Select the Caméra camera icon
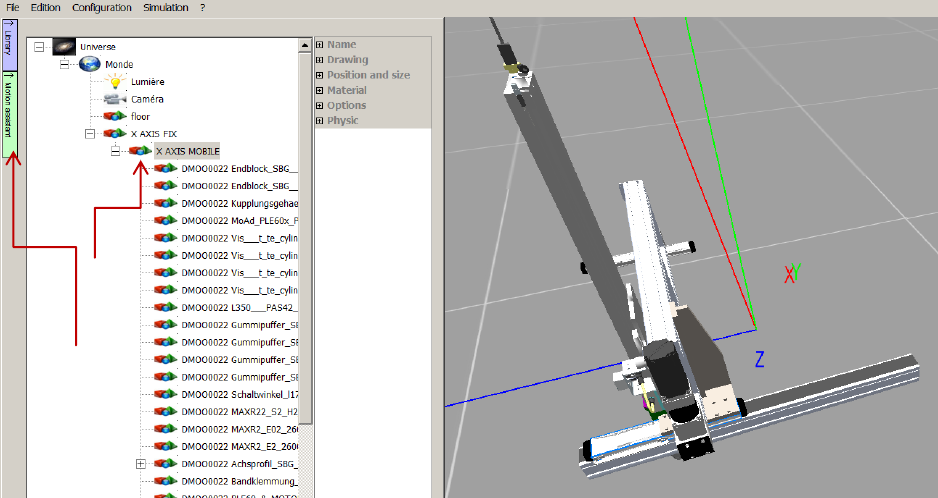This screenshot has width=938, height=498. (115, 99)
